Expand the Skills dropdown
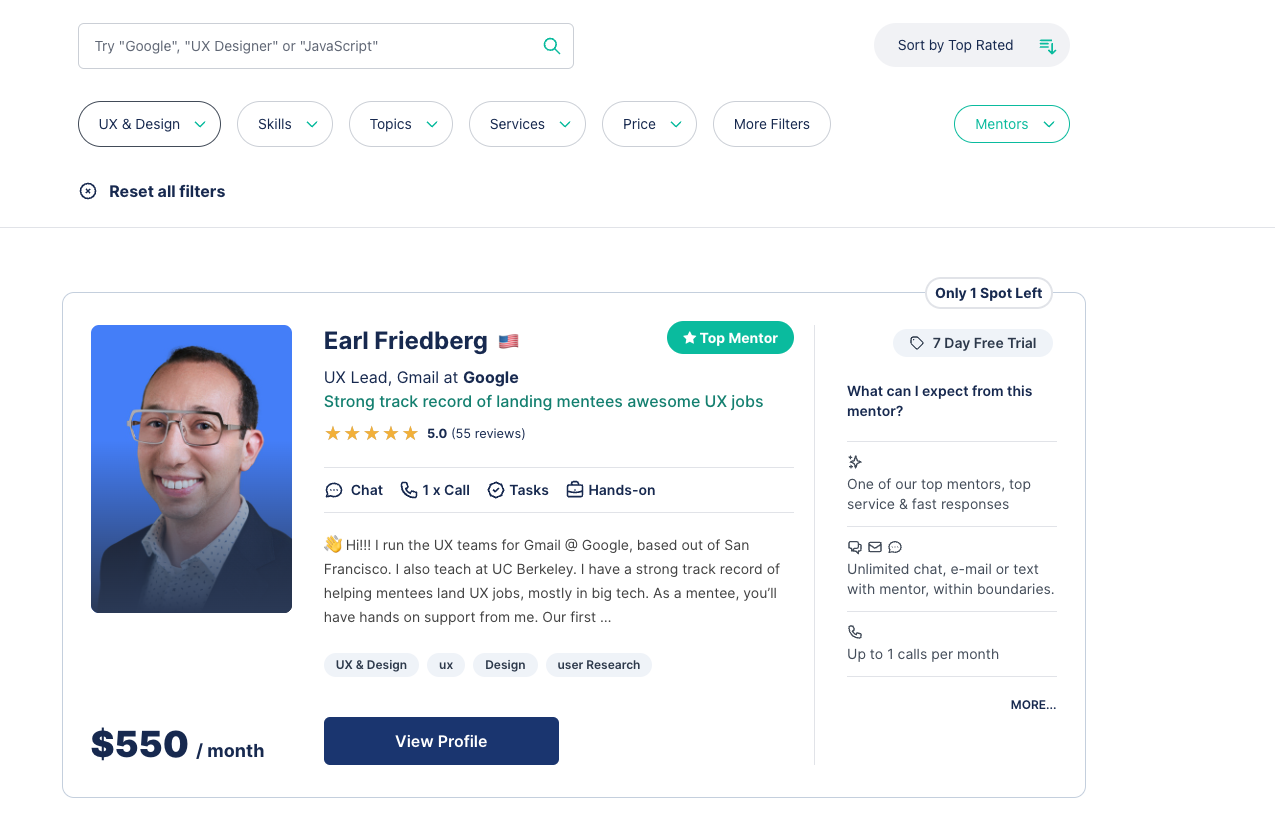 [x=284, y=124]
